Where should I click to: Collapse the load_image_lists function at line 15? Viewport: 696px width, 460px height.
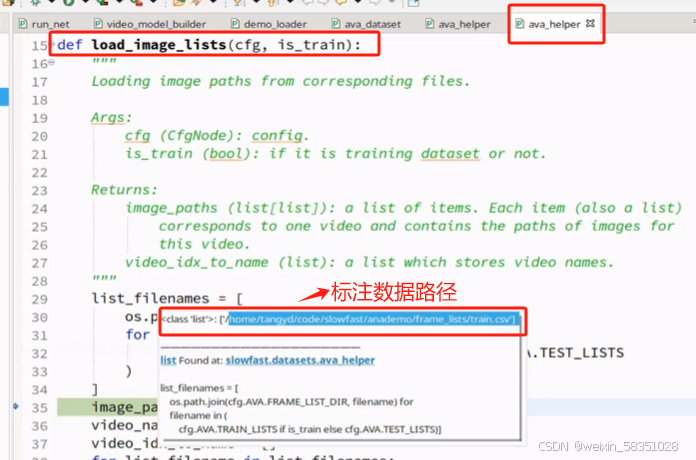pyautogui.click(x=52, y=44)
